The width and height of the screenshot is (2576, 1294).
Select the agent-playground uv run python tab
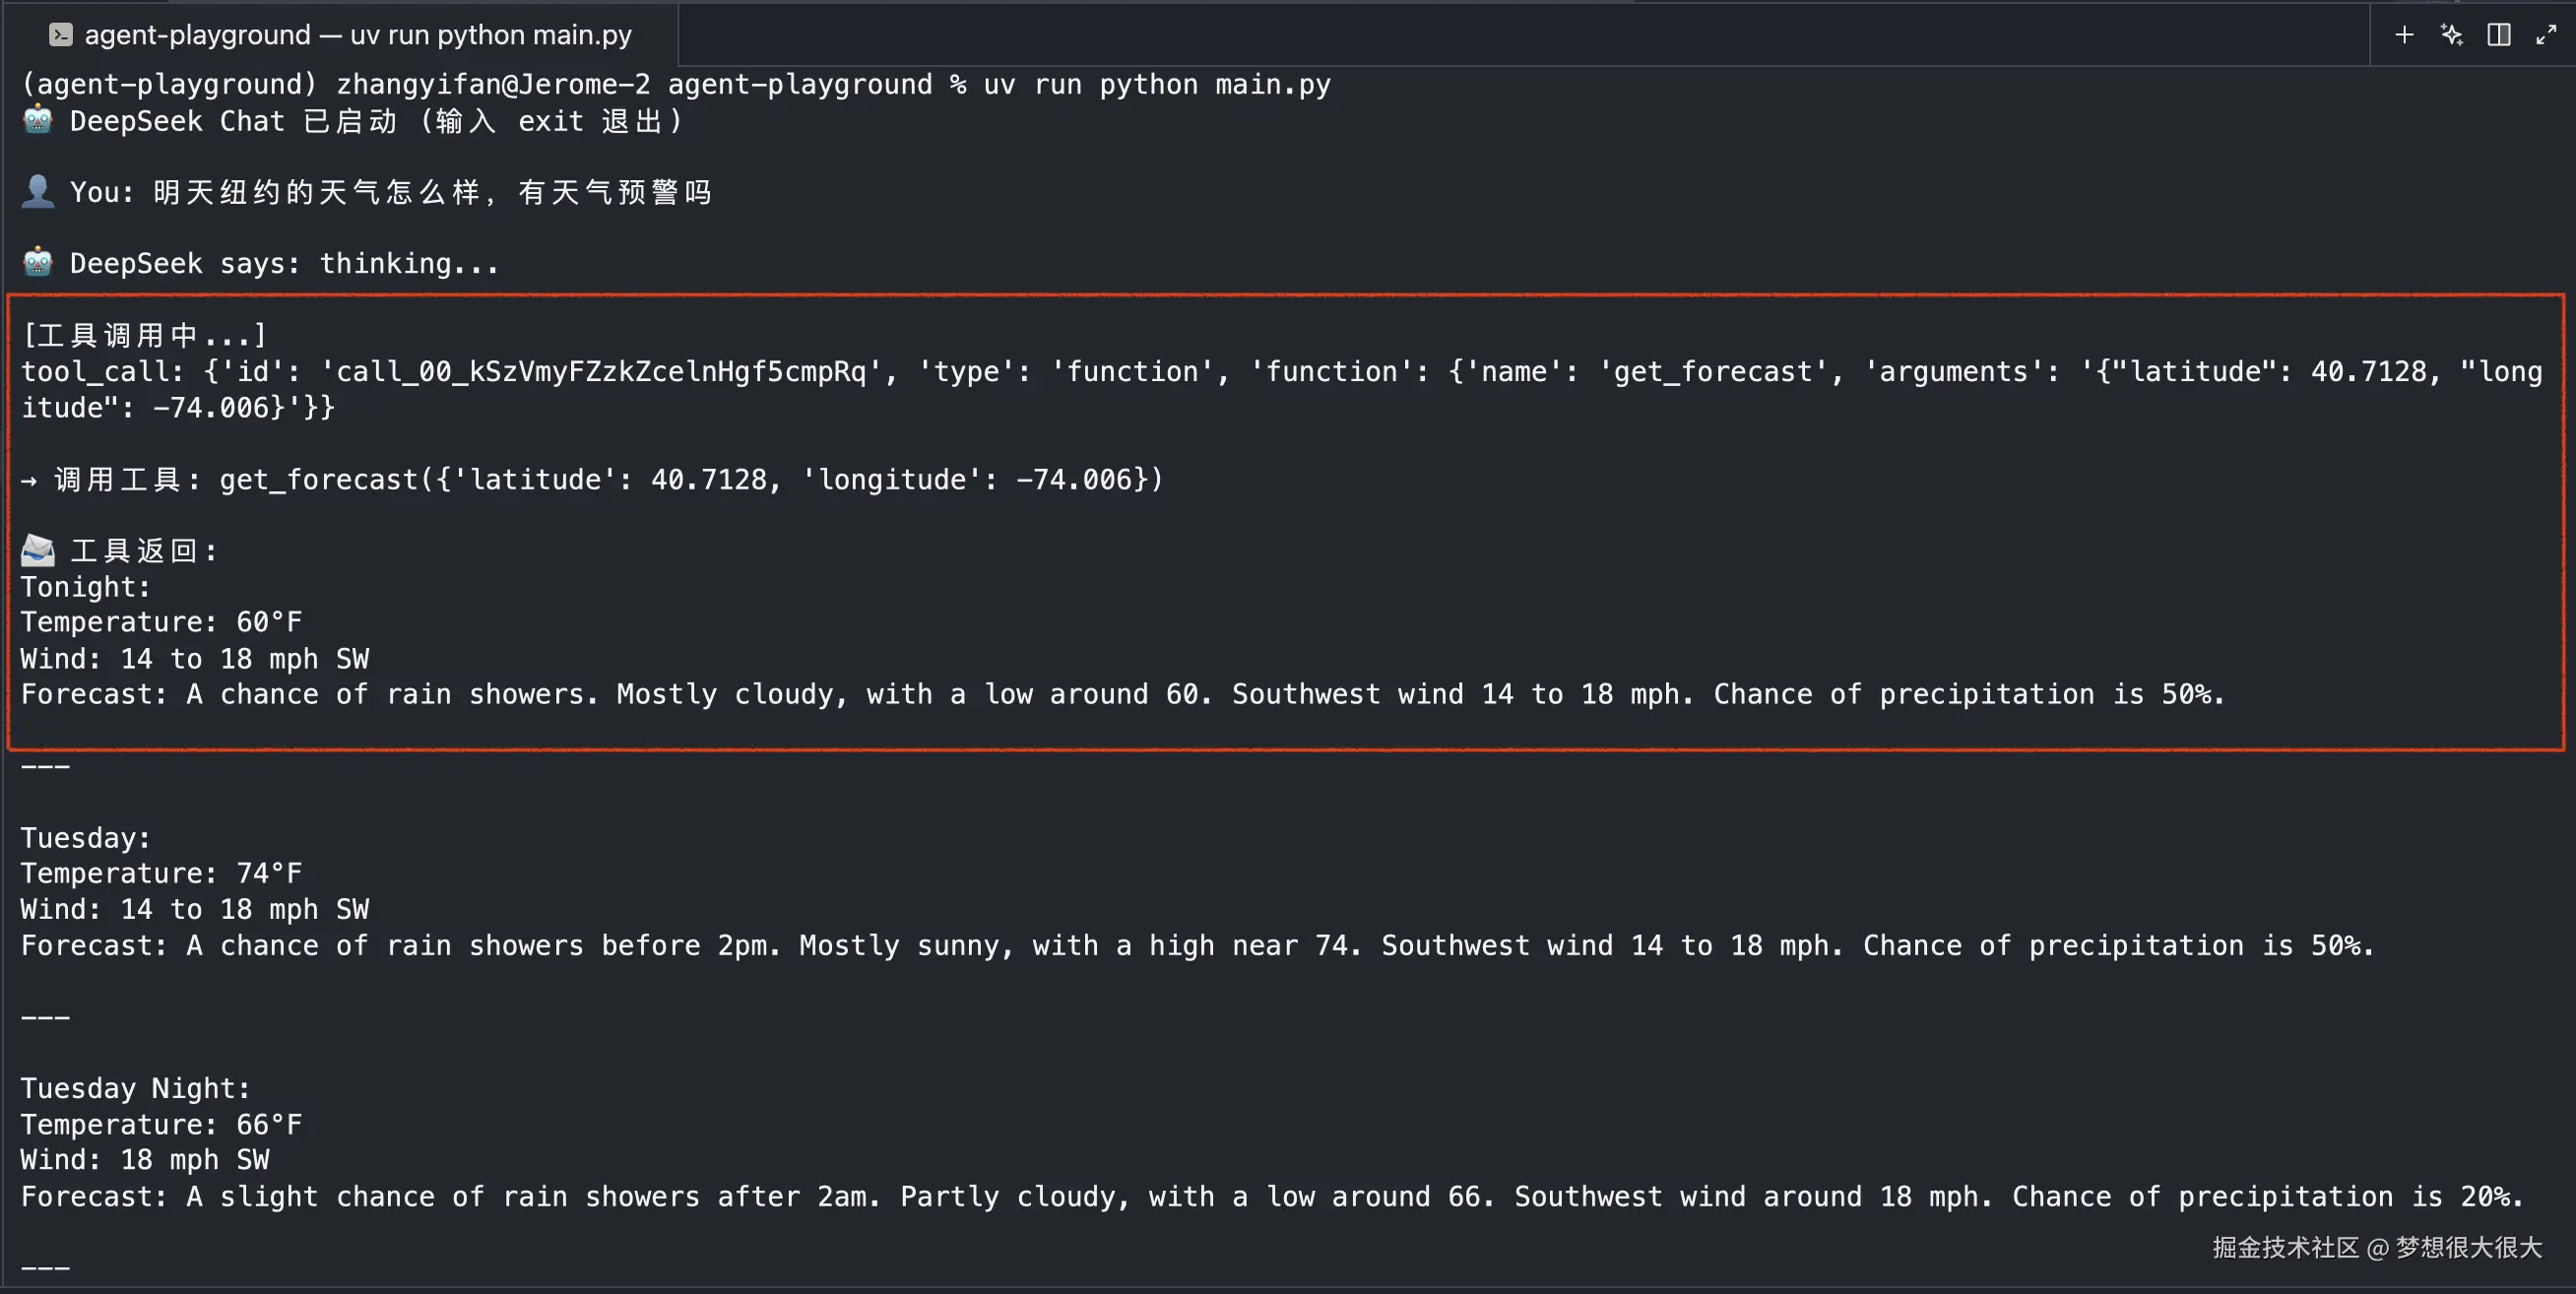[357, 35]
